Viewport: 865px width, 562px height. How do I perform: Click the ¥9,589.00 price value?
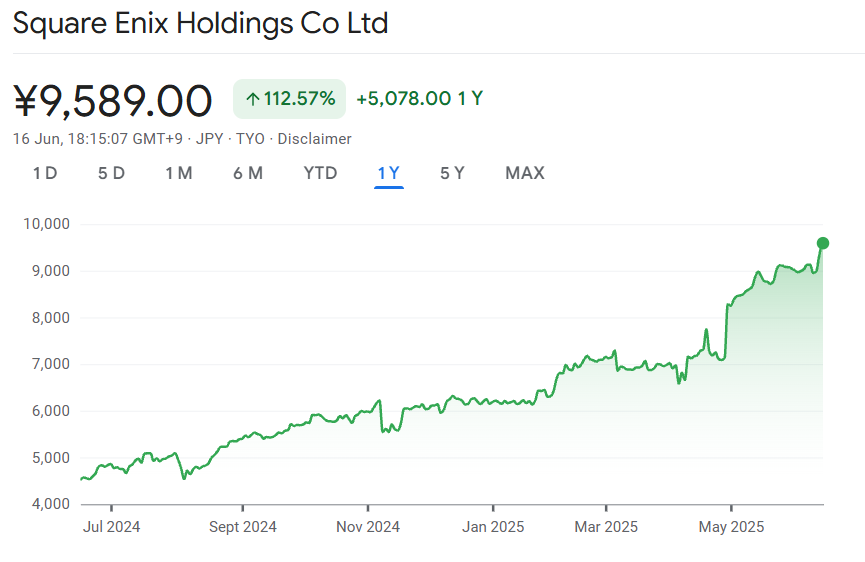click(113, 101)
